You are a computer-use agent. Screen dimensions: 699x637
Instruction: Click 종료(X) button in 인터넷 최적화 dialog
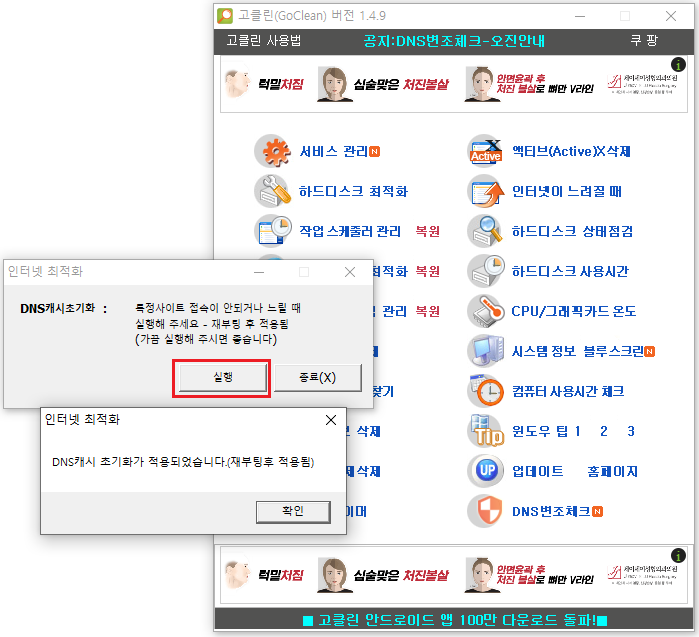coord(317,378)
